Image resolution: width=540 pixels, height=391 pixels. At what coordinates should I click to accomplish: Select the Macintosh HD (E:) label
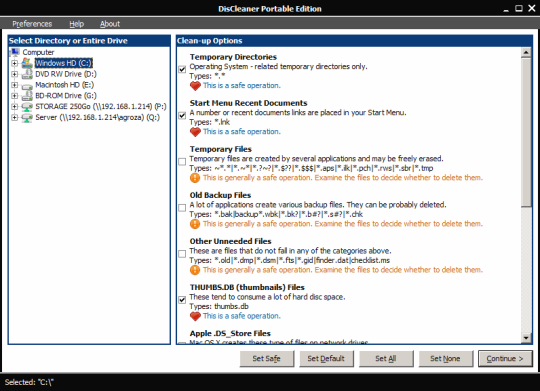click(x=64, y=85)
